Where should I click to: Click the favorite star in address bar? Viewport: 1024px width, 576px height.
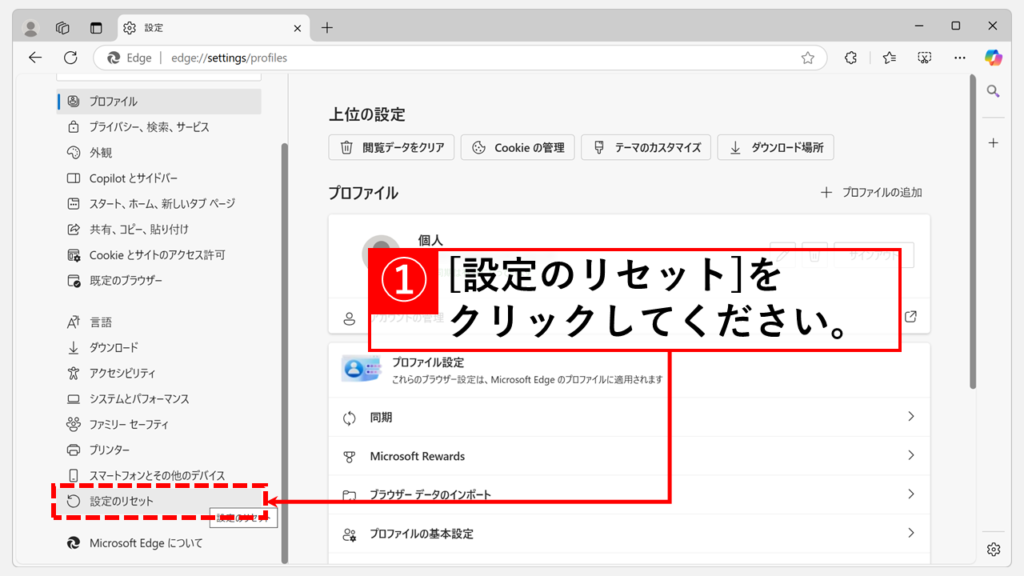pos(807,58)
